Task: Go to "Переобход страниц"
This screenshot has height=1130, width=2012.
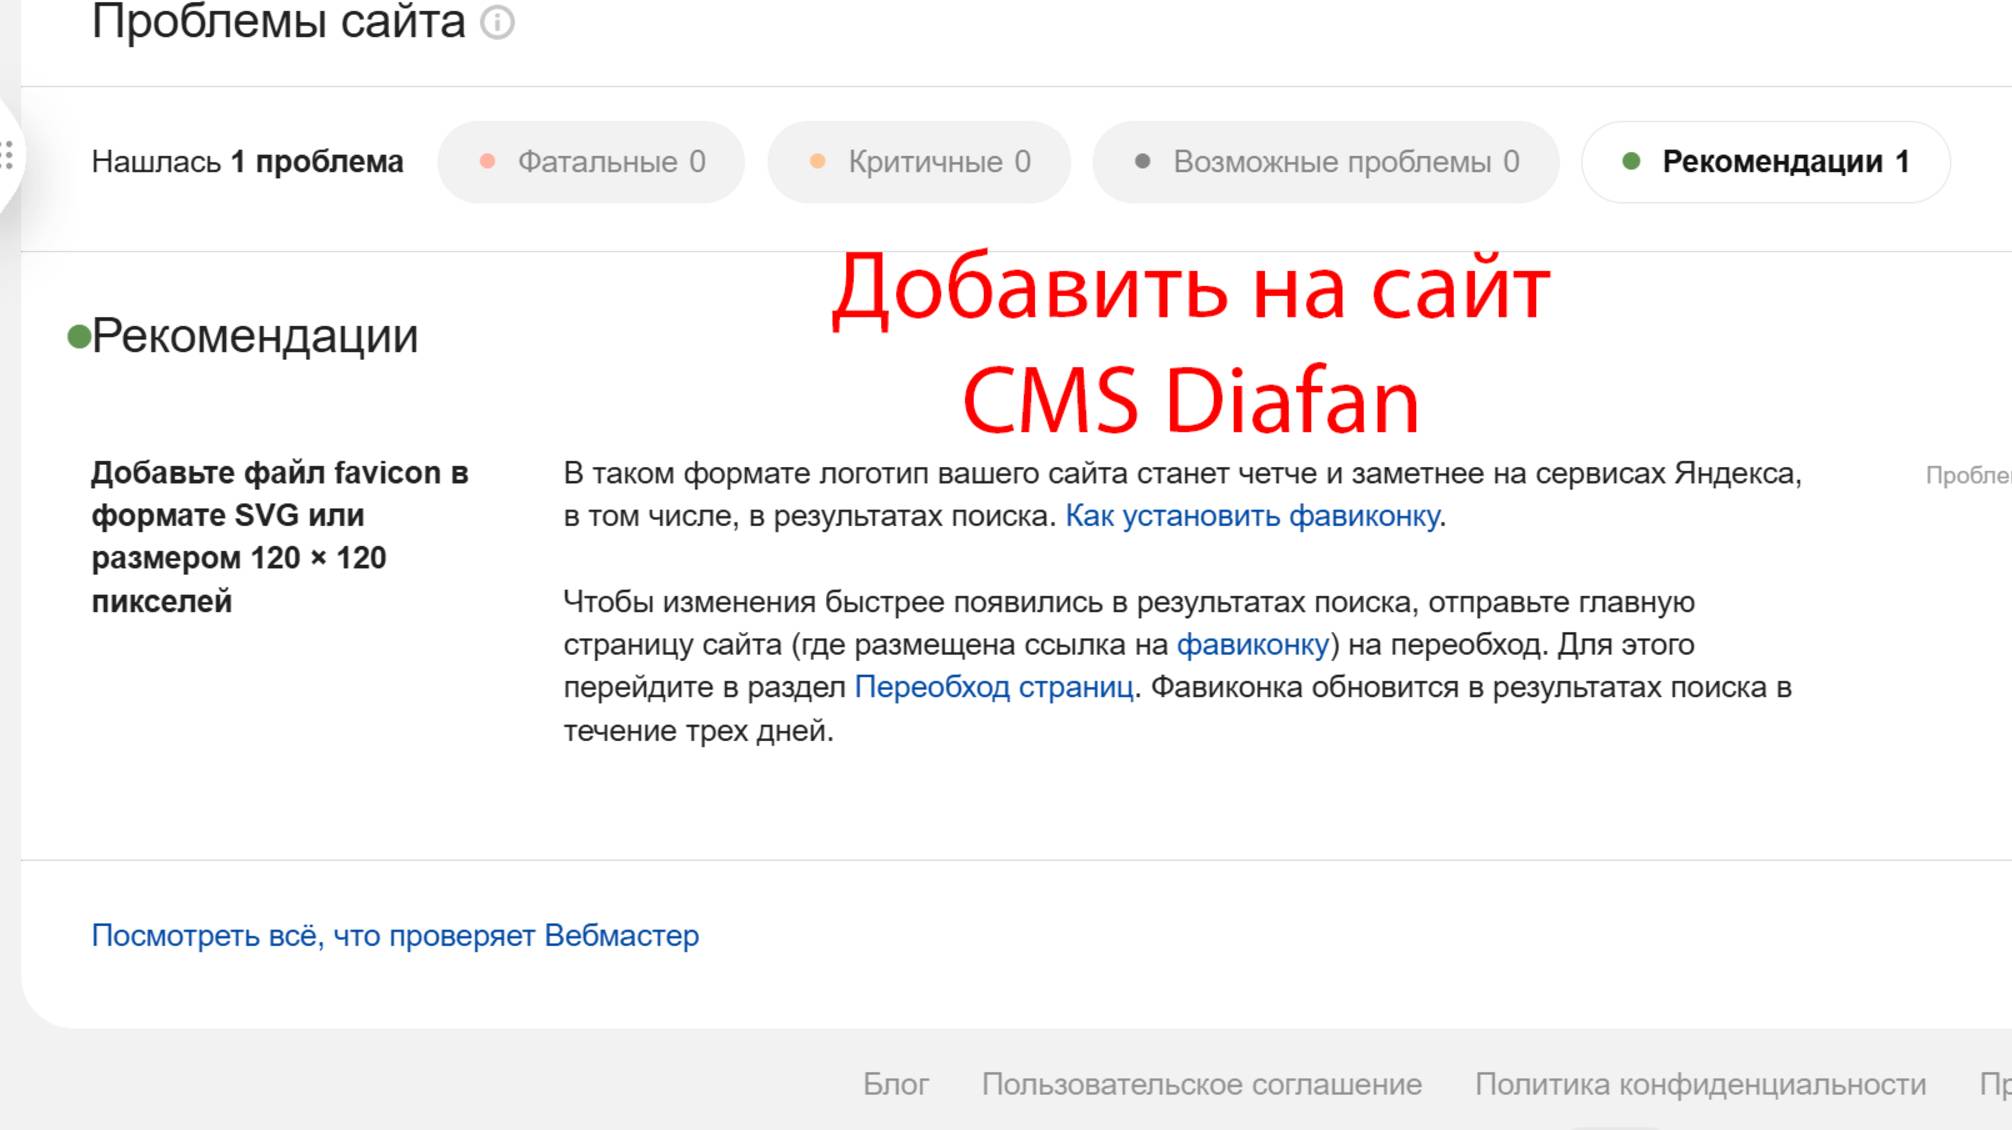Action: tap(993, 686)
